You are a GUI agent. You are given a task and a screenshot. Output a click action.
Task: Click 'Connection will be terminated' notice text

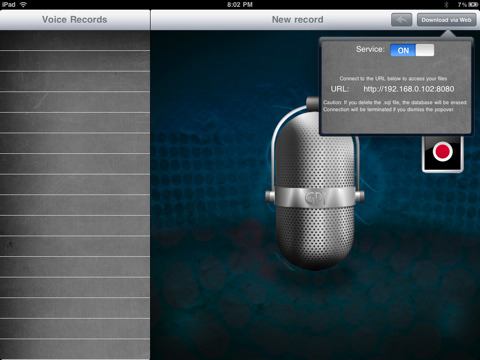[388, 109]
